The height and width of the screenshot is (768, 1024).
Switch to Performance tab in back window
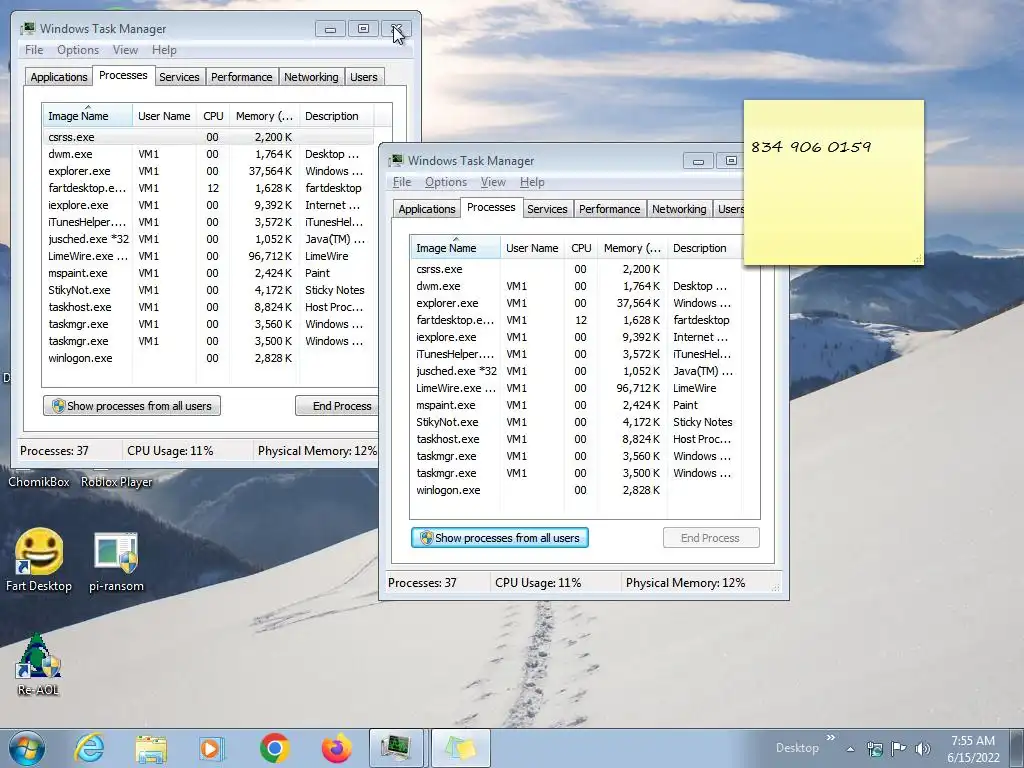click(x=241, y=77)
